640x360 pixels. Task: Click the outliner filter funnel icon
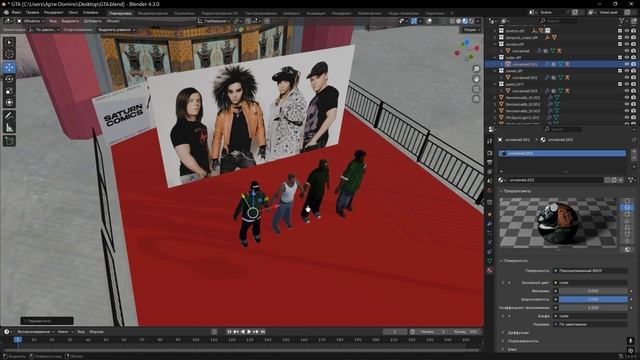click(x=622, y=21)
